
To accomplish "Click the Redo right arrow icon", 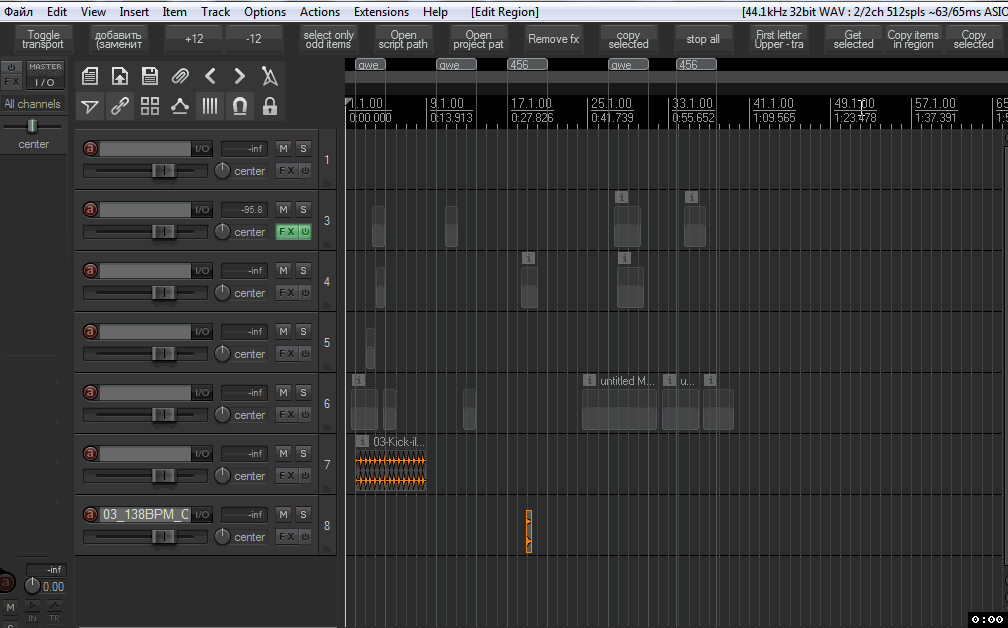I will click(x=240, y=76).
